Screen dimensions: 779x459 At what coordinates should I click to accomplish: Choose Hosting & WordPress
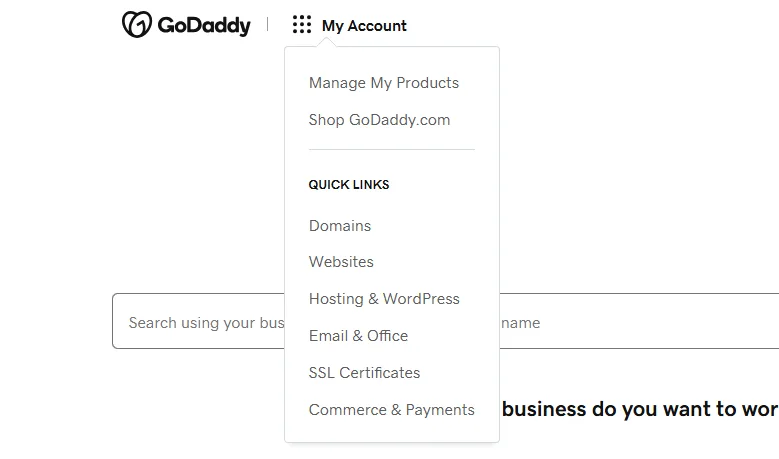pyautogui.click(x=384, y=299)
